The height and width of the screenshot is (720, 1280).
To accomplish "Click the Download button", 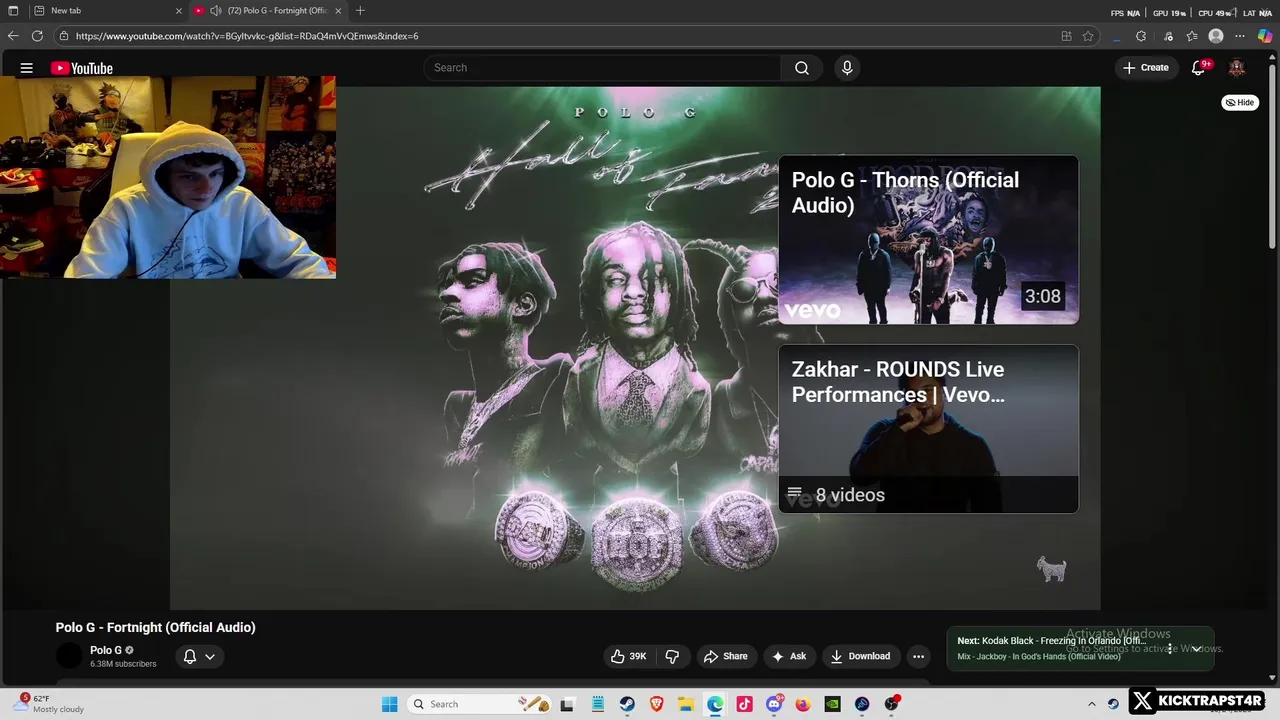I will 860,656.
